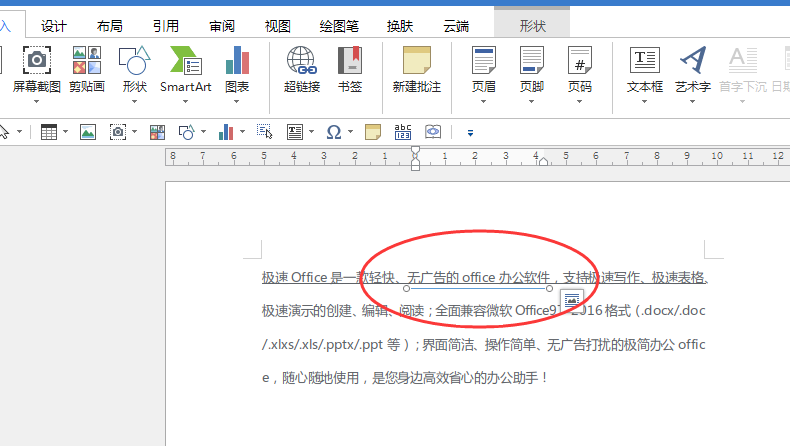Screen dimensions: 790x446
Task: Switch to the 换肤 tab
Action: (400, 26)
